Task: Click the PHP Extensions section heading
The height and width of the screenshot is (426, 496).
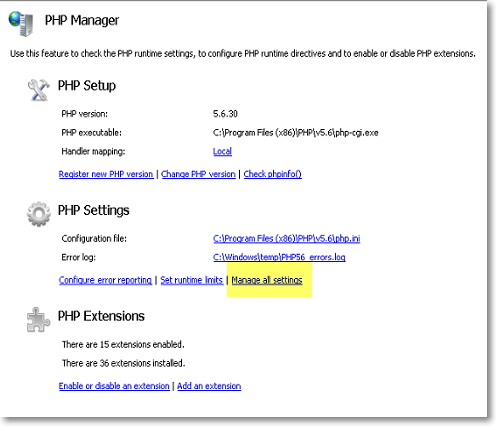Action: tap(101, 316)
